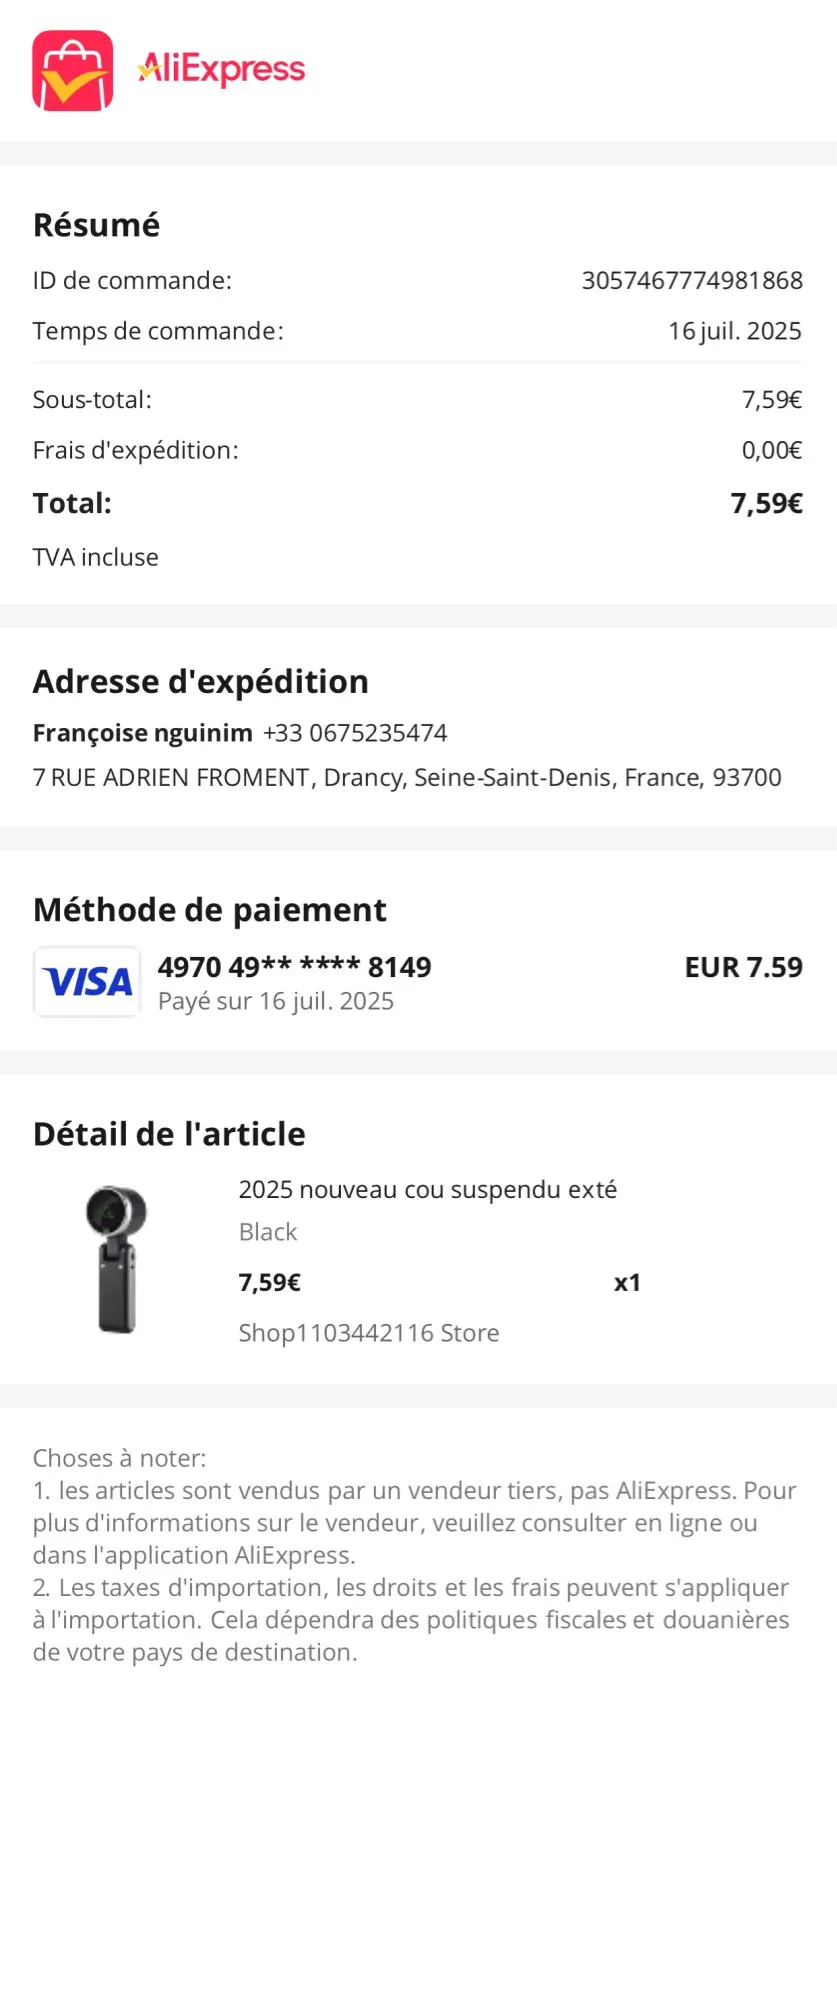837x2000 pixels.
Task: Click the Choses à noter notes paragraph
Action: click(415, 1555)
